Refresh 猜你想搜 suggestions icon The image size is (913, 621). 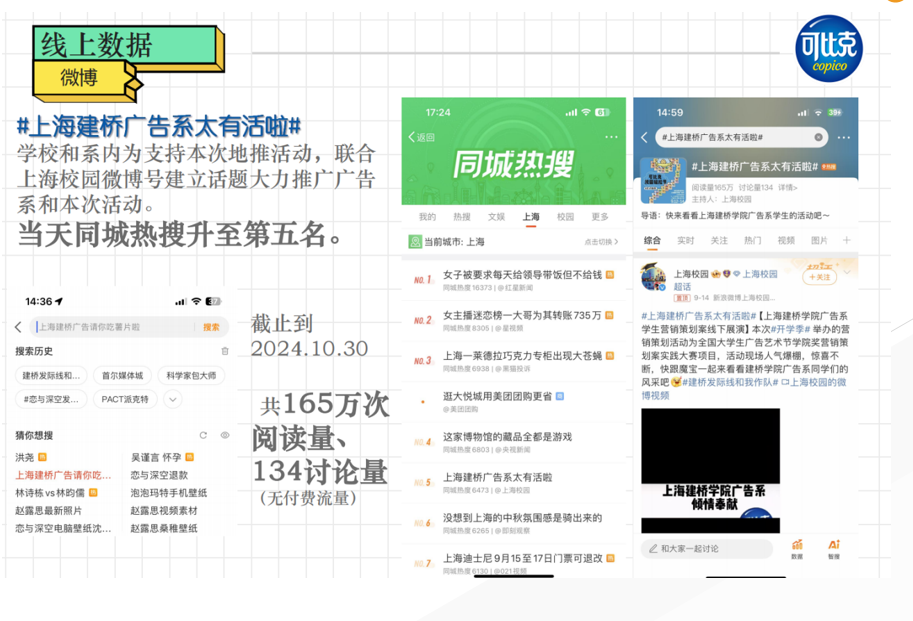[x=203, y=435]
